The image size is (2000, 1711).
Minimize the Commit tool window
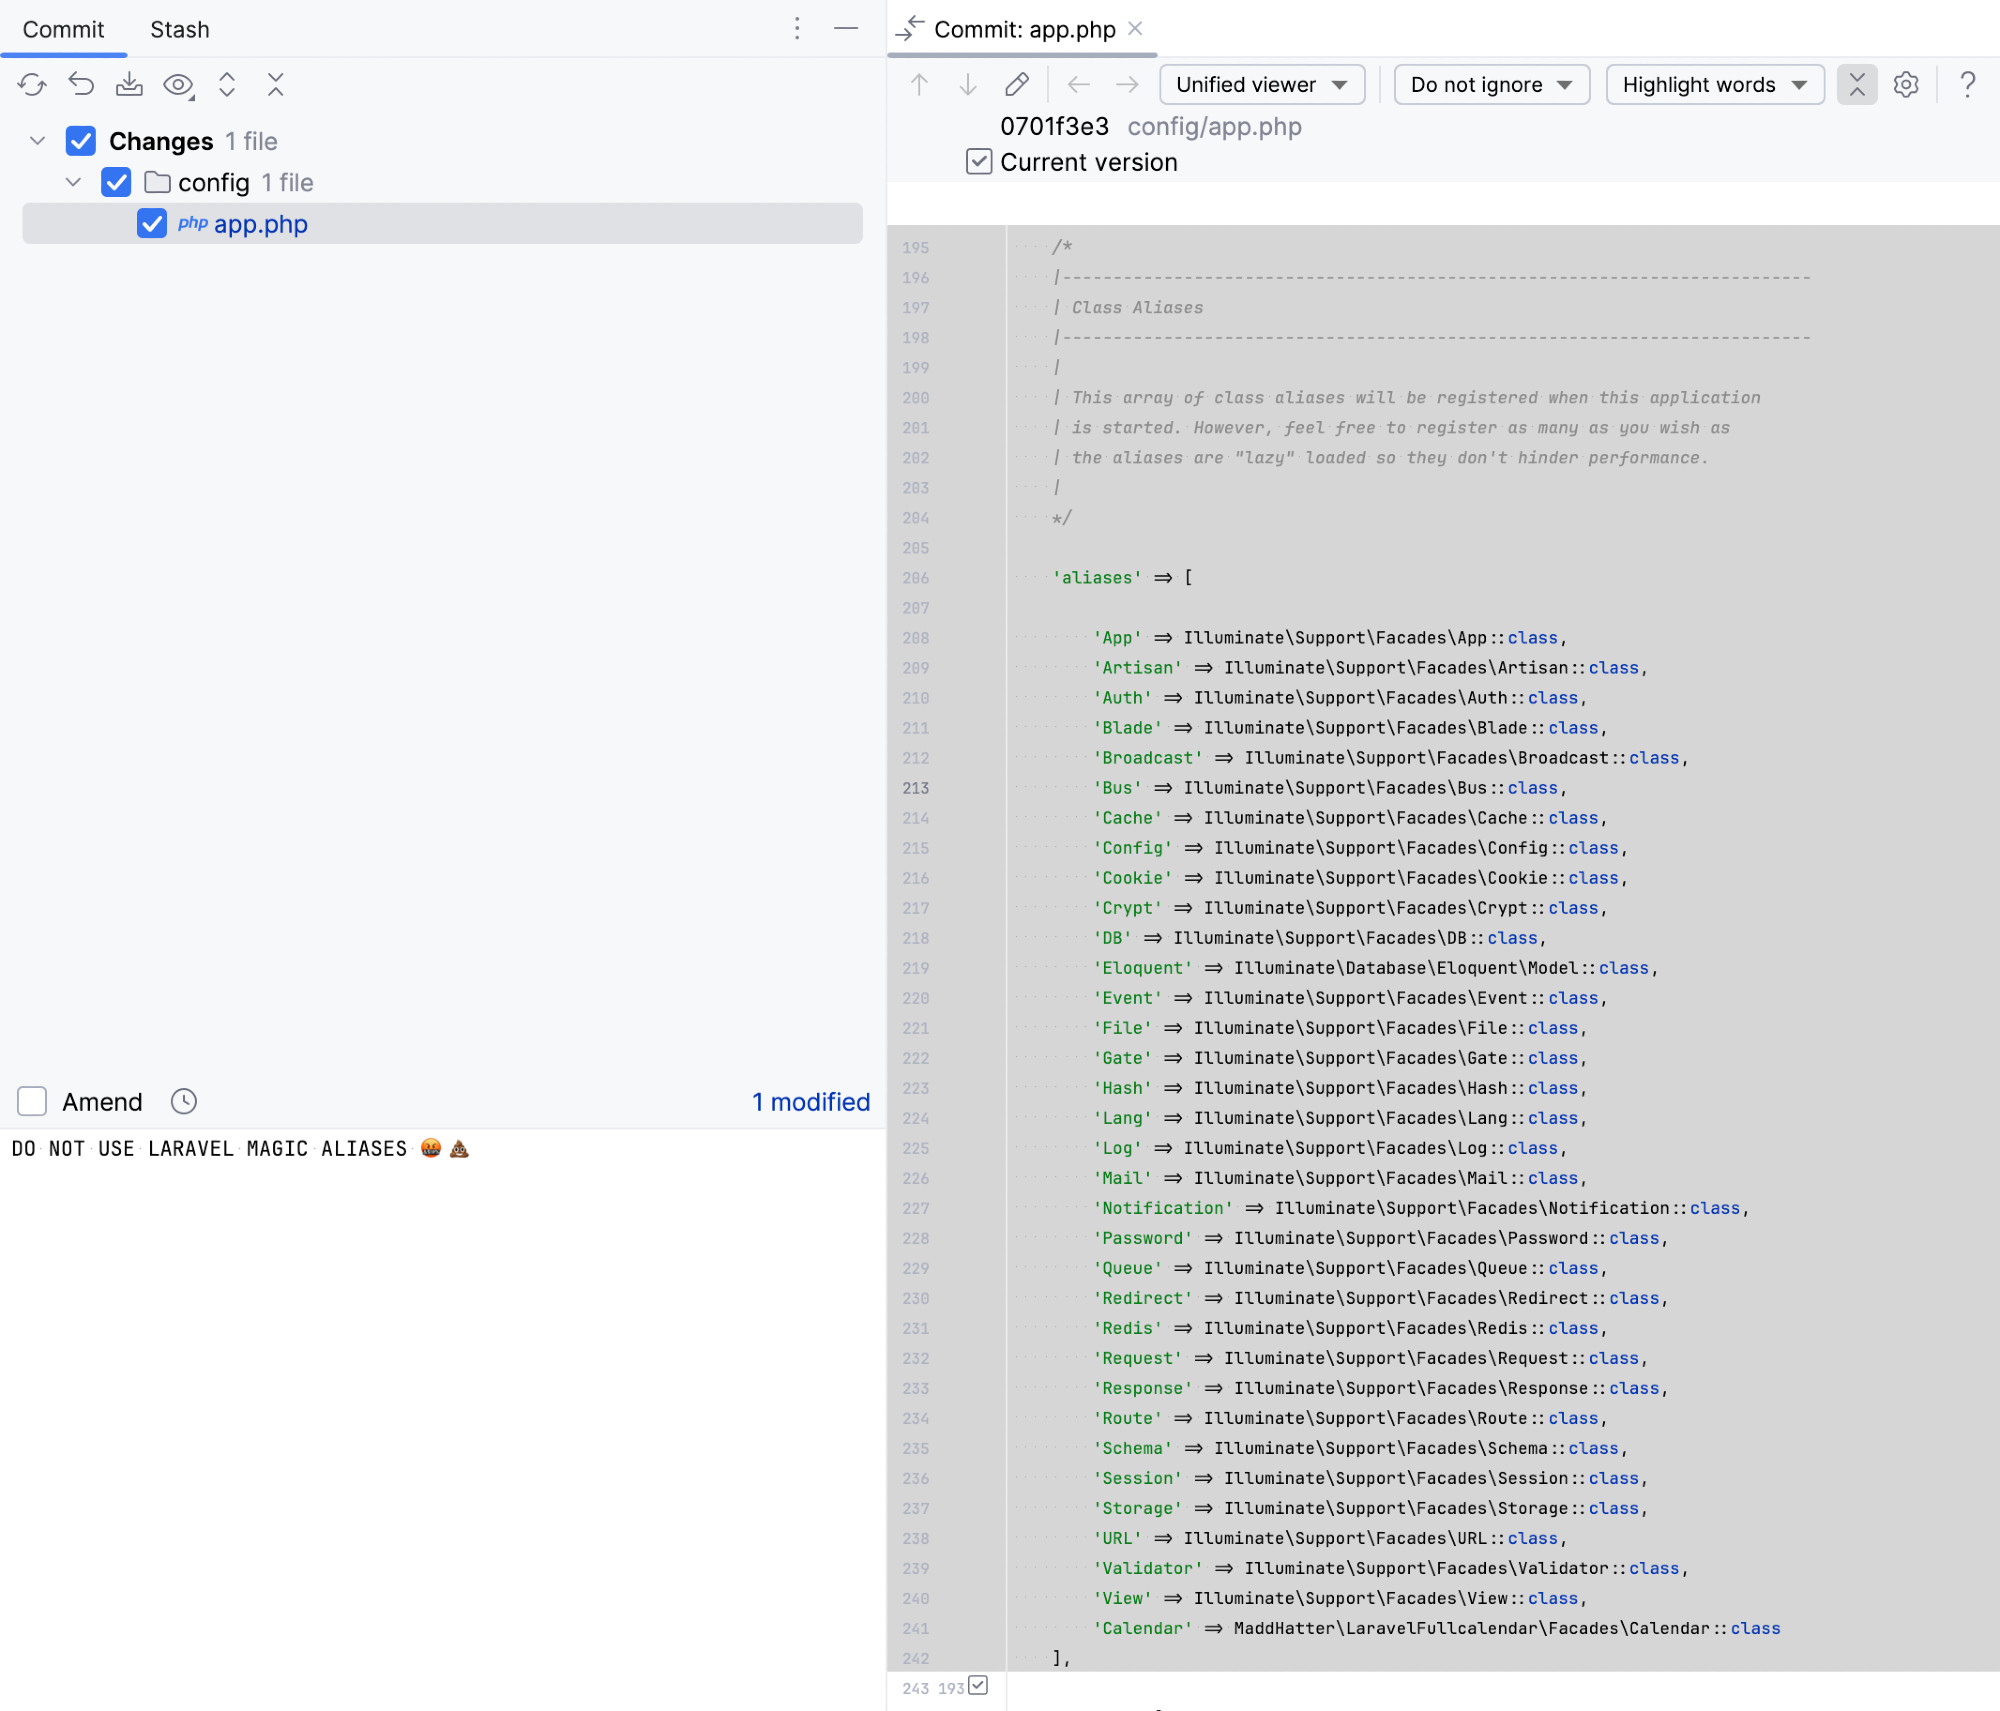pyautogui.click(x=846, y=29)
